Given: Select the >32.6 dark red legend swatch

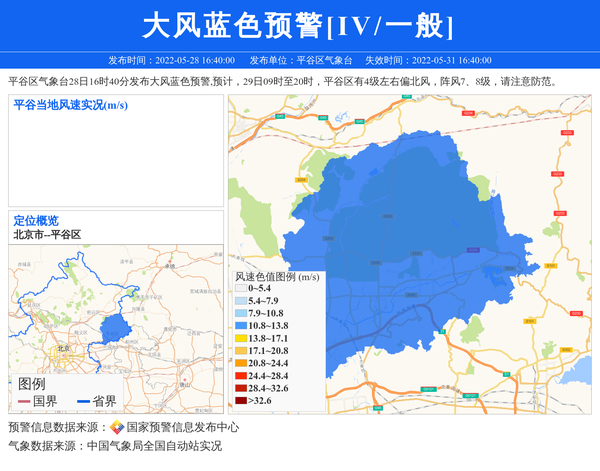Looking at the screenshot, I should click(x=240, y=401).
